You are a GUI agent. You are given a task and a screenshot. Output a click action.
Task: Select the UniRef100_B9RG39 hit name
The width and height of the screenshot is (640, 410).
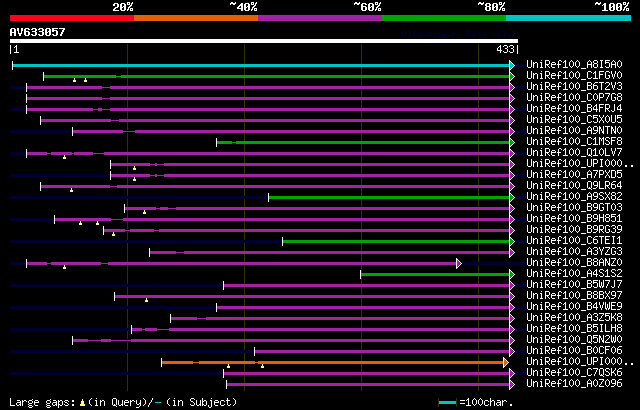point(574,230)
